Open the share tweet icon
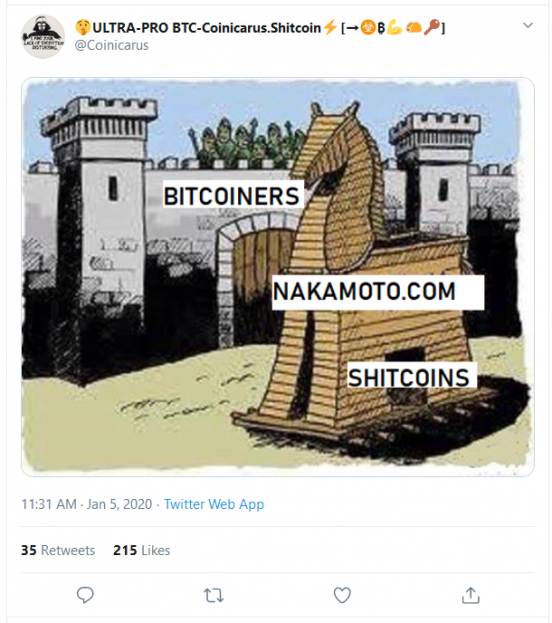Screen dimensions: 552x623 coord(471,595)
